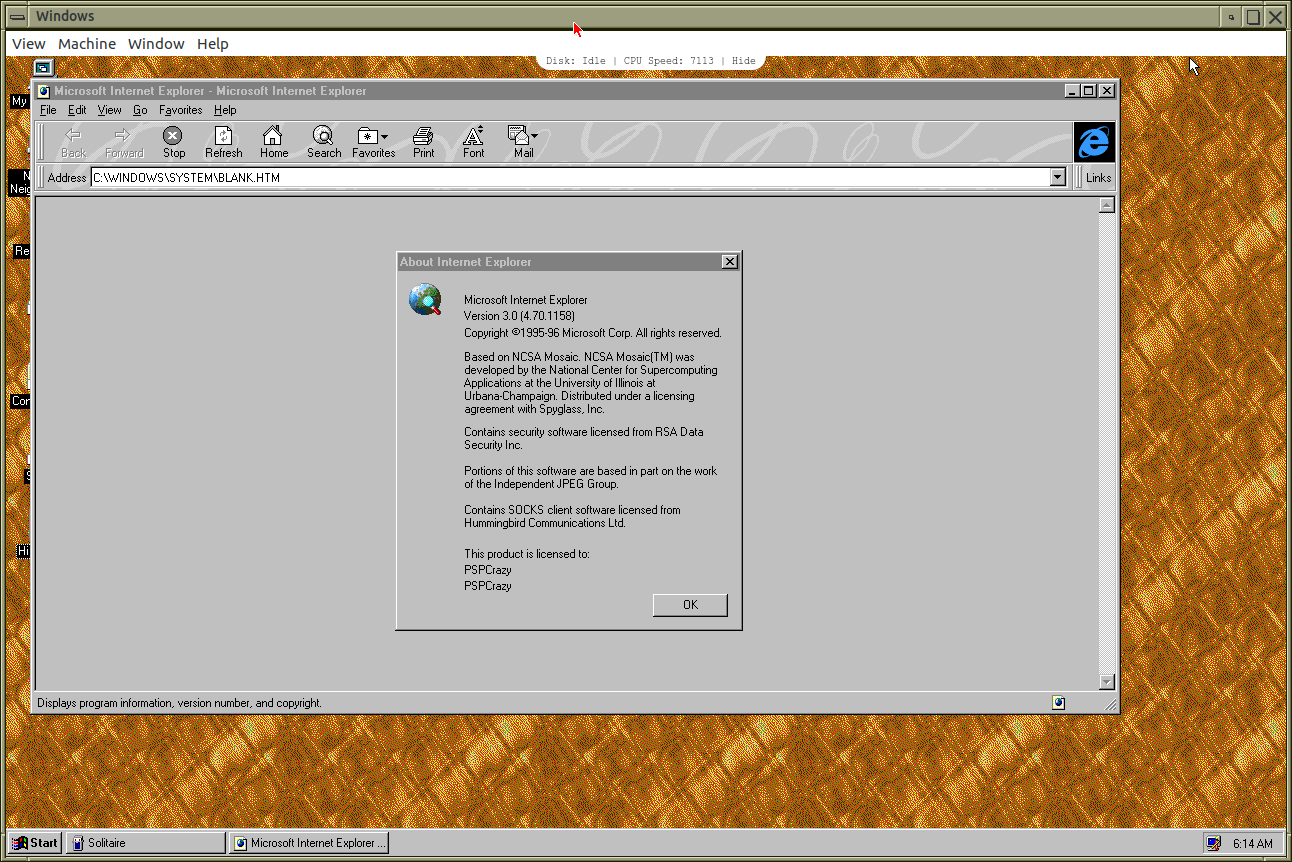1292x862 pixels.
Task: Open the Start menu
Action: tap(35, 843)
